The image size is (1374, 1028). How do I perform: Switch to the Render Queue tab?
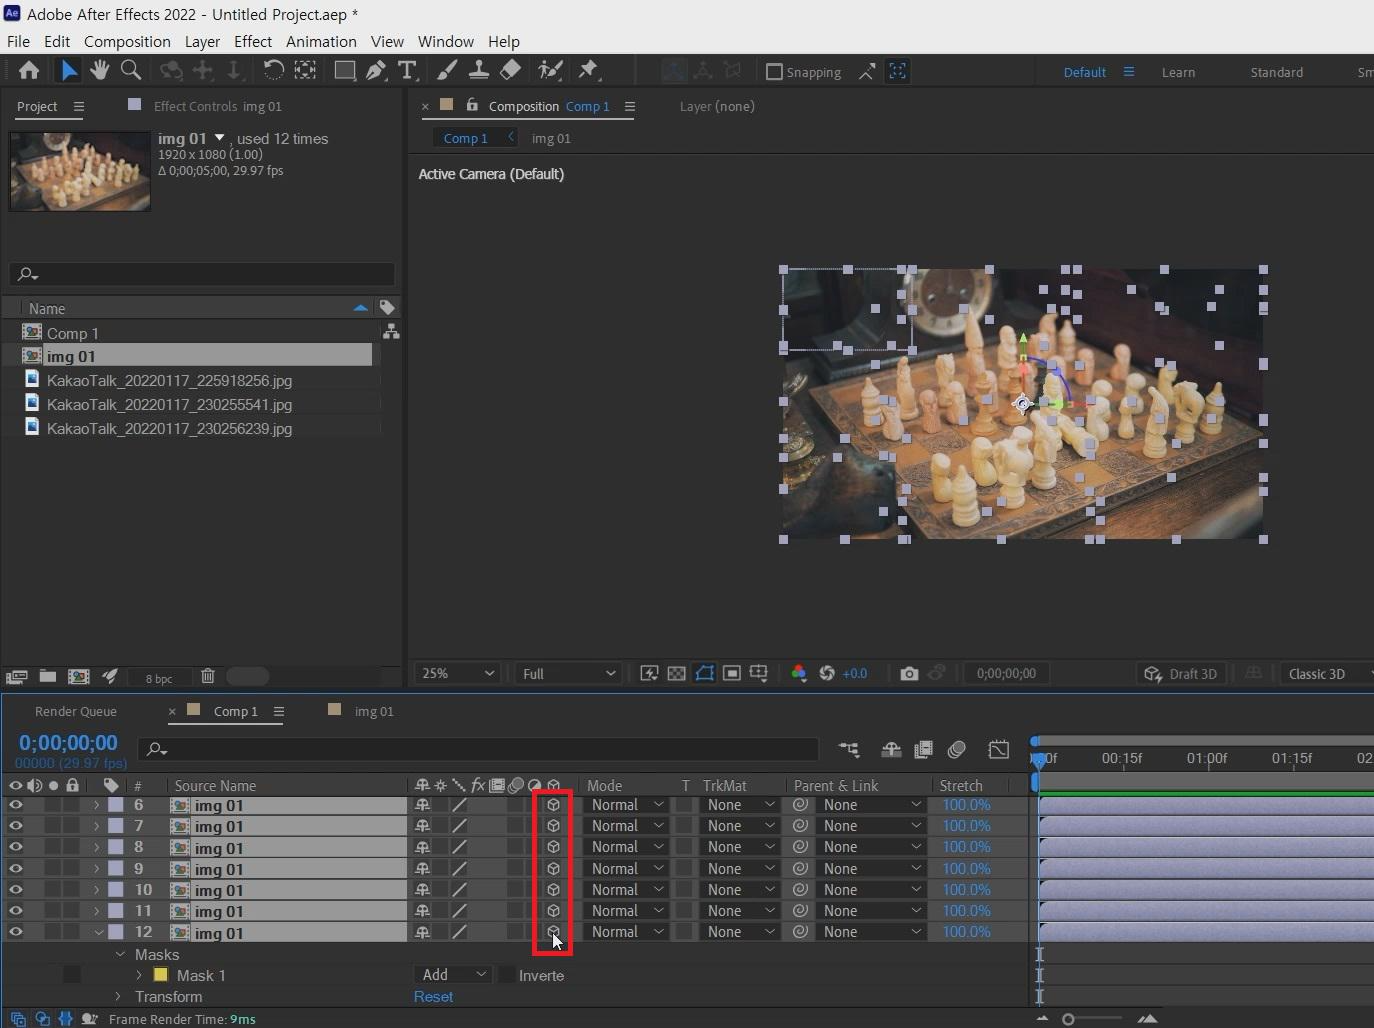point(76,711)
